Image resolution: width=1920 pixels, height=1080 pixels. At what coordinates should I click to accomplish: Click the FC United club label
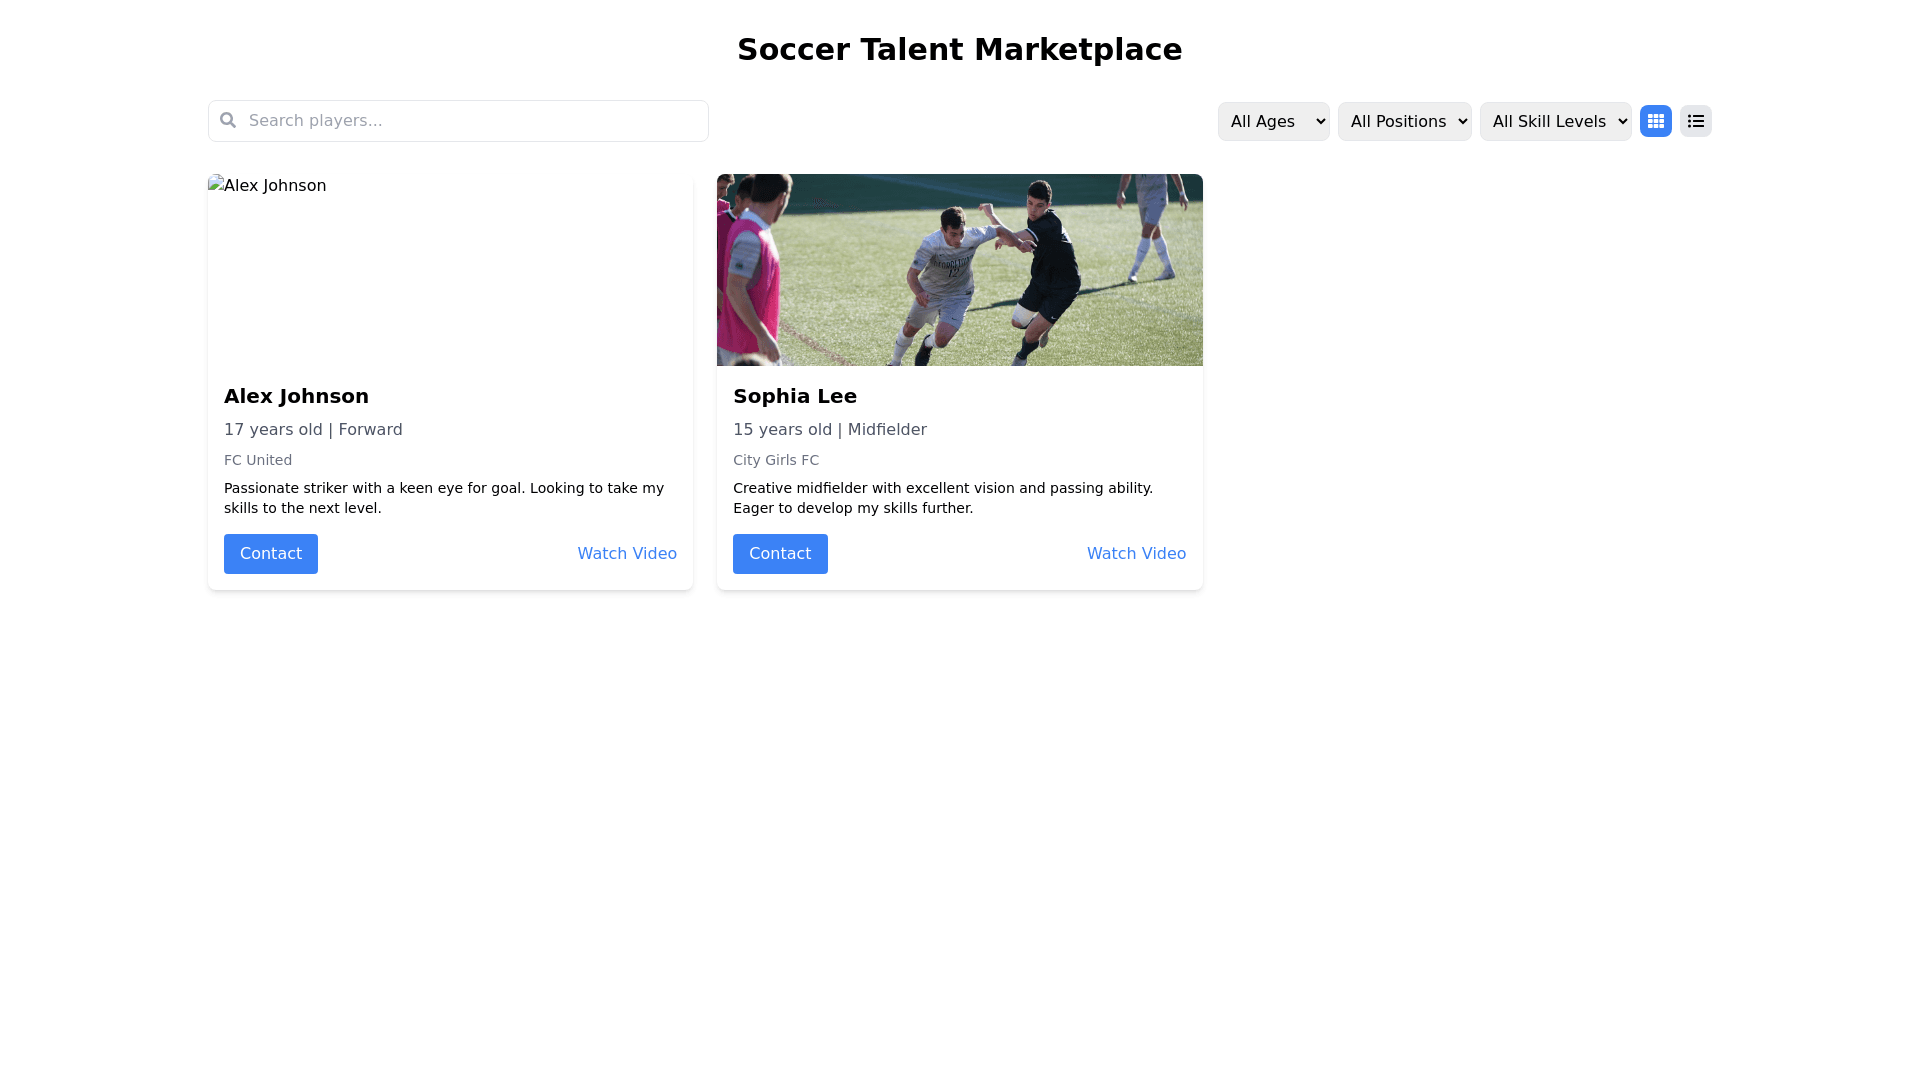[258, 460]
